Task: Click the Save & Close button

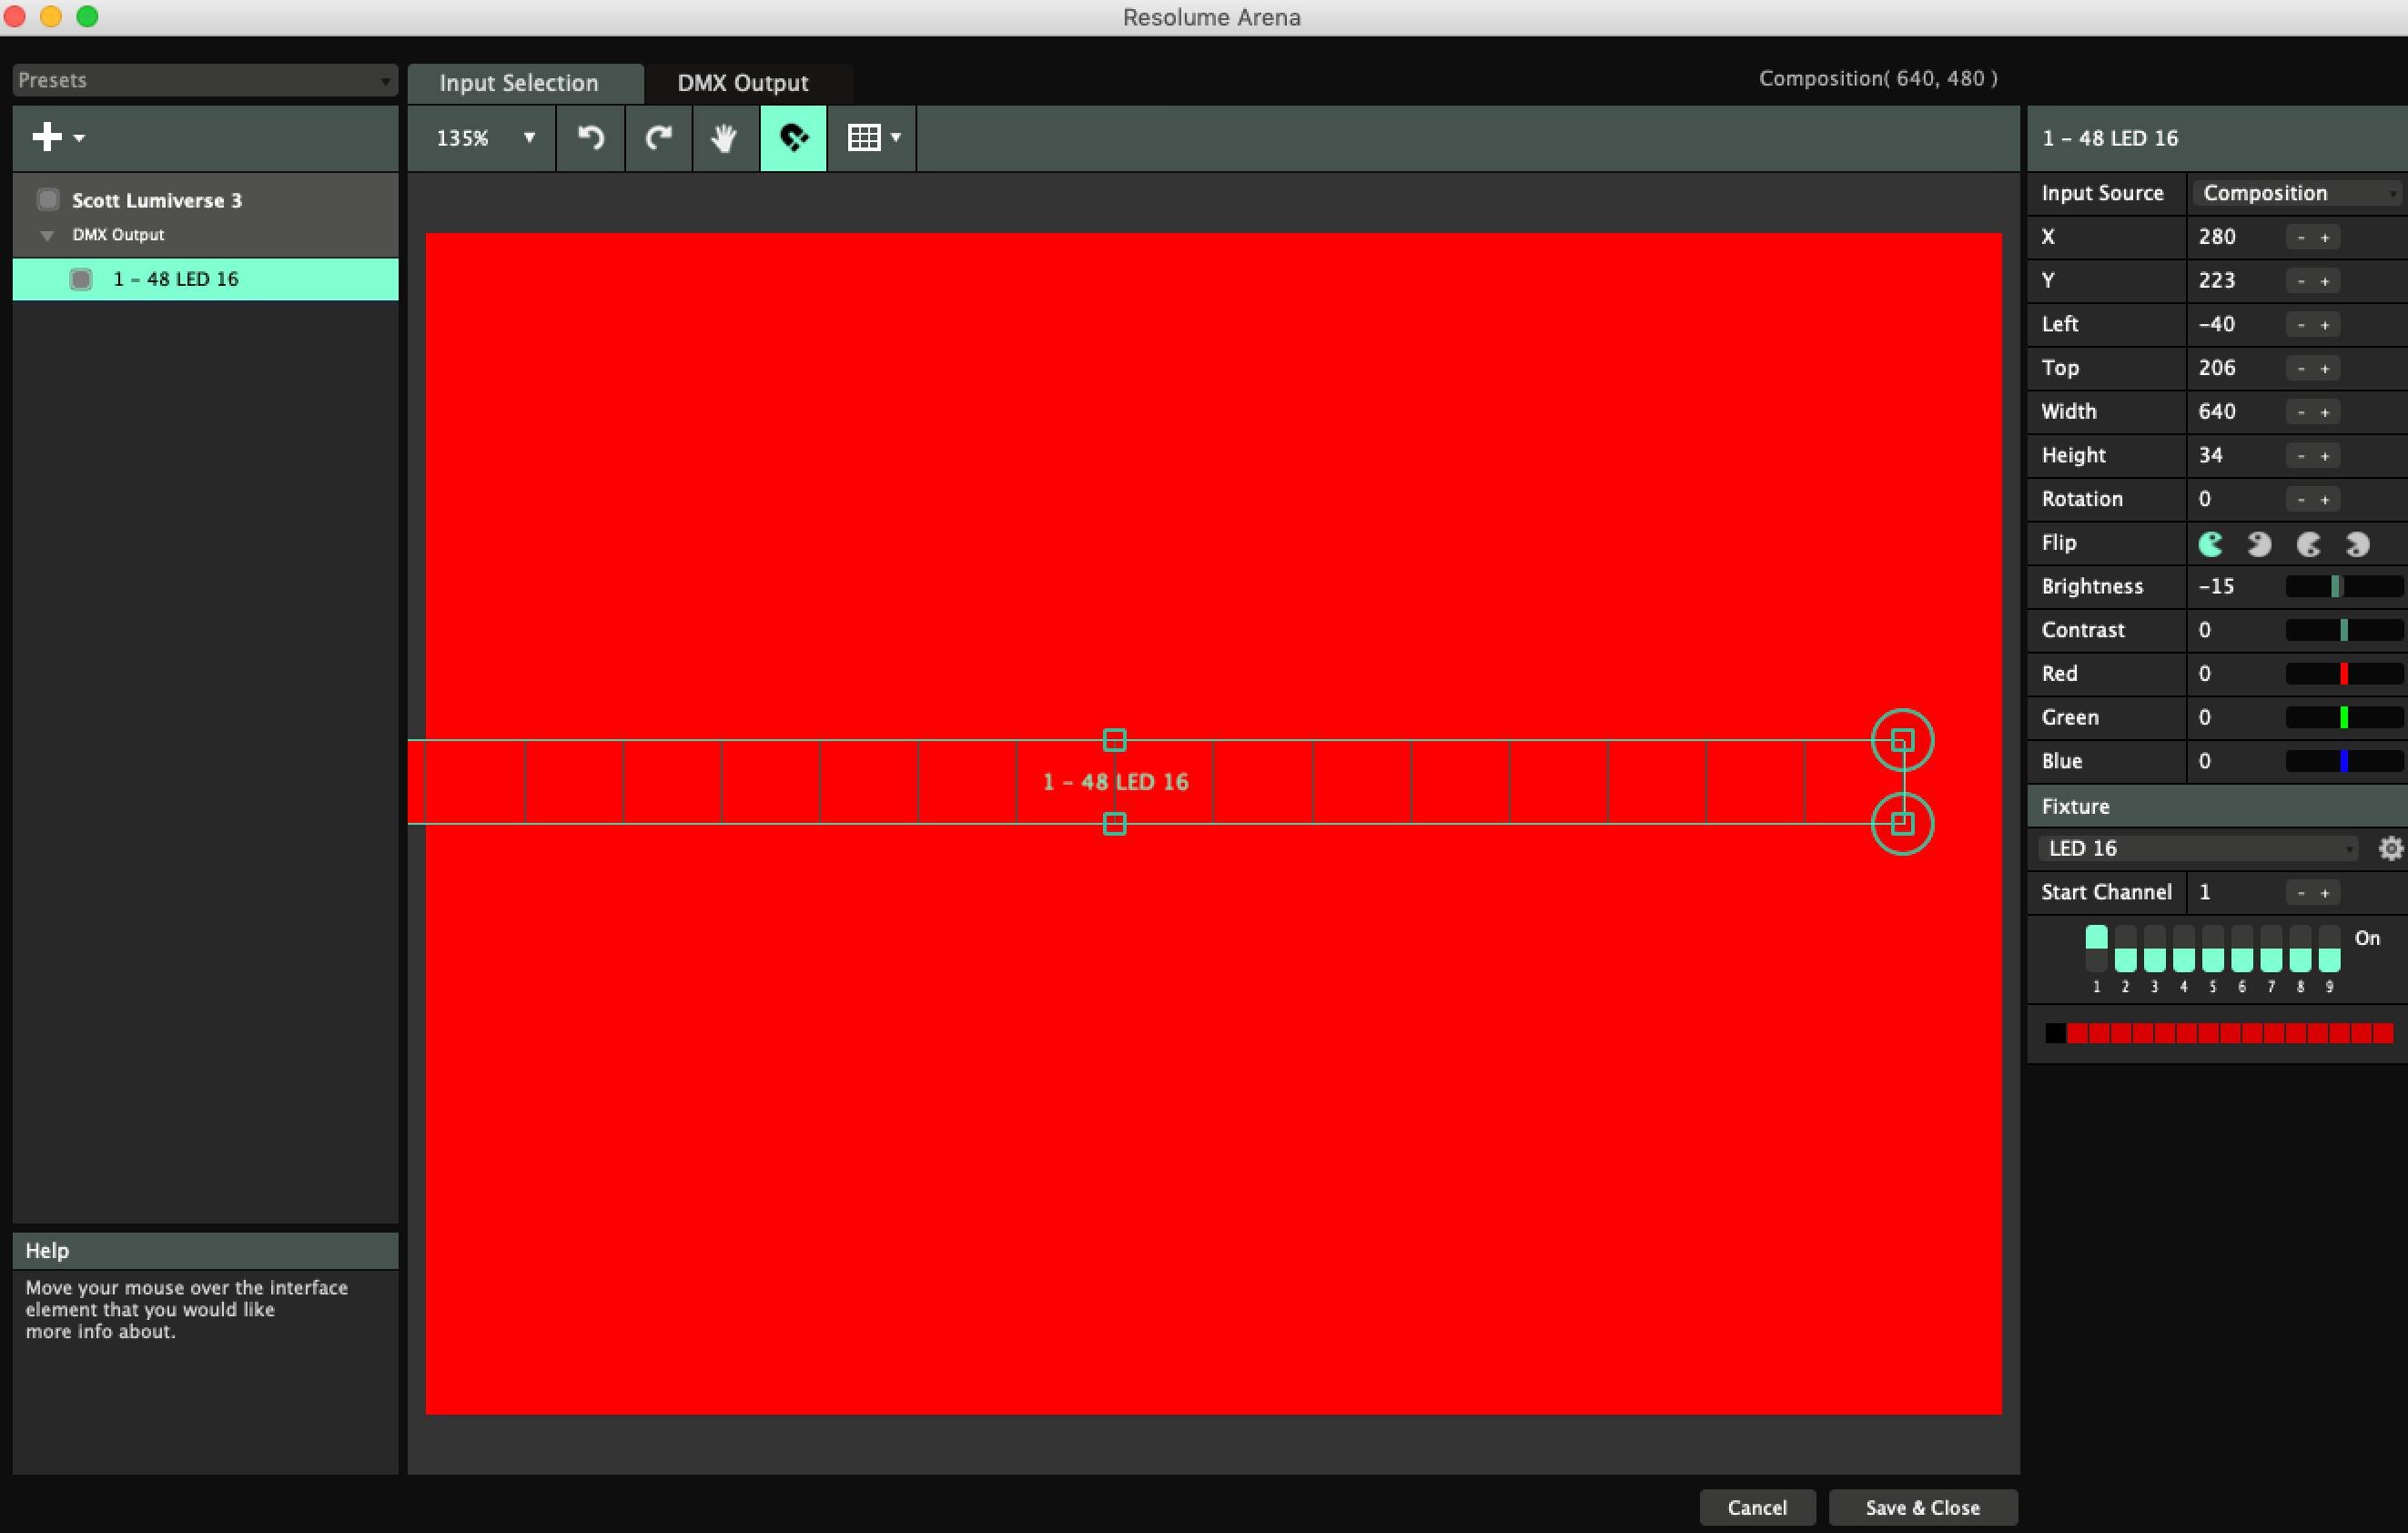Action: click(x=1921, y=1507)
